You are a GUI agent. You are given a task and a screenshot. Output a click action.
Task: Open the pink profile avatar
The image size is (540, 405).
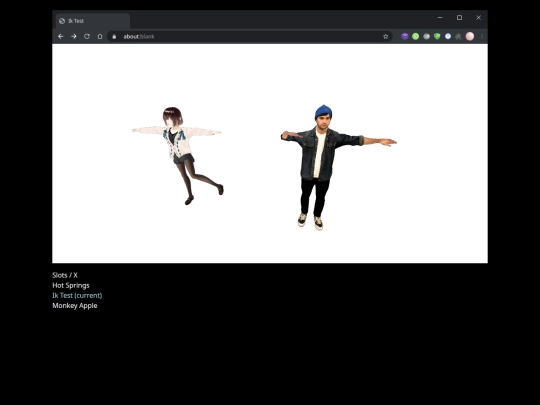coord(470,36)
